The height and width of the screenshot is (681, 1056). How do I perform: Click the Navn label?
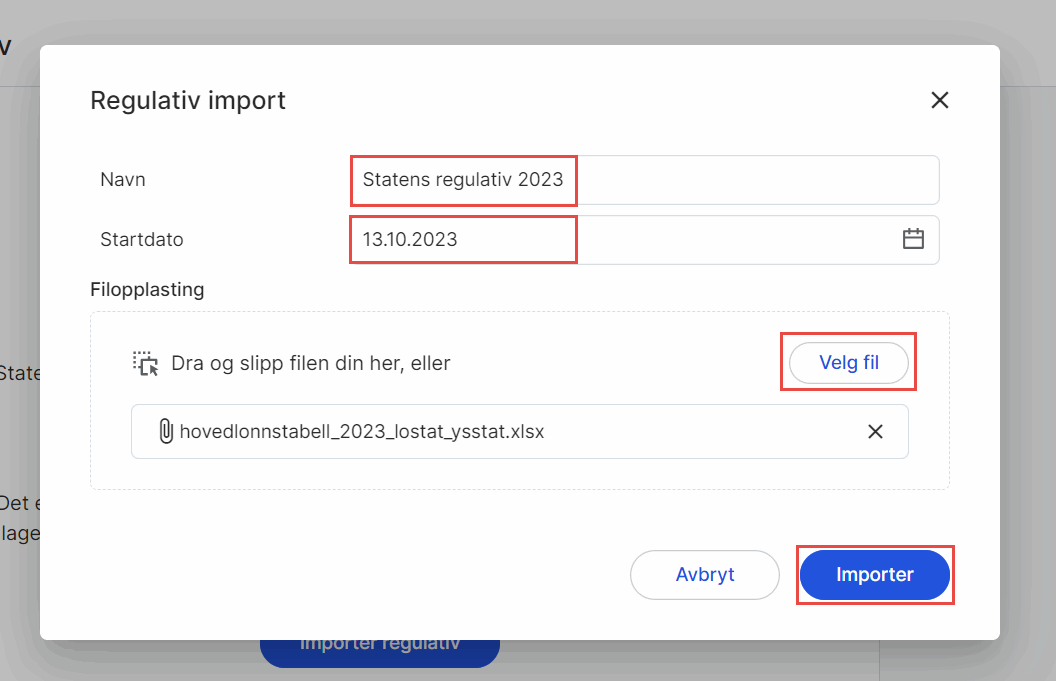tap(123, 180)
